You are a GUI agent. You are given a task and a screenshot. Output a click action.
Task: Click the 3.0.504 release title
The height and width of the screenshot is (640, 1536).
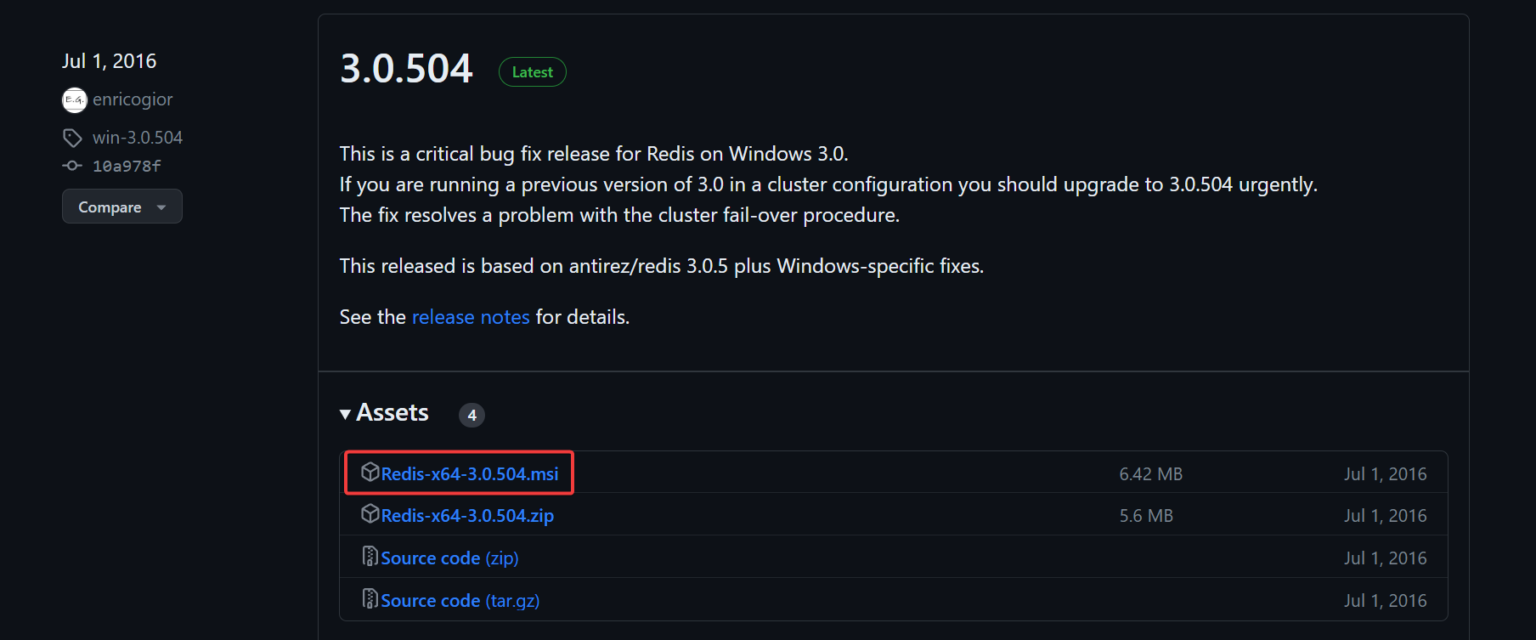coord(406,70)
